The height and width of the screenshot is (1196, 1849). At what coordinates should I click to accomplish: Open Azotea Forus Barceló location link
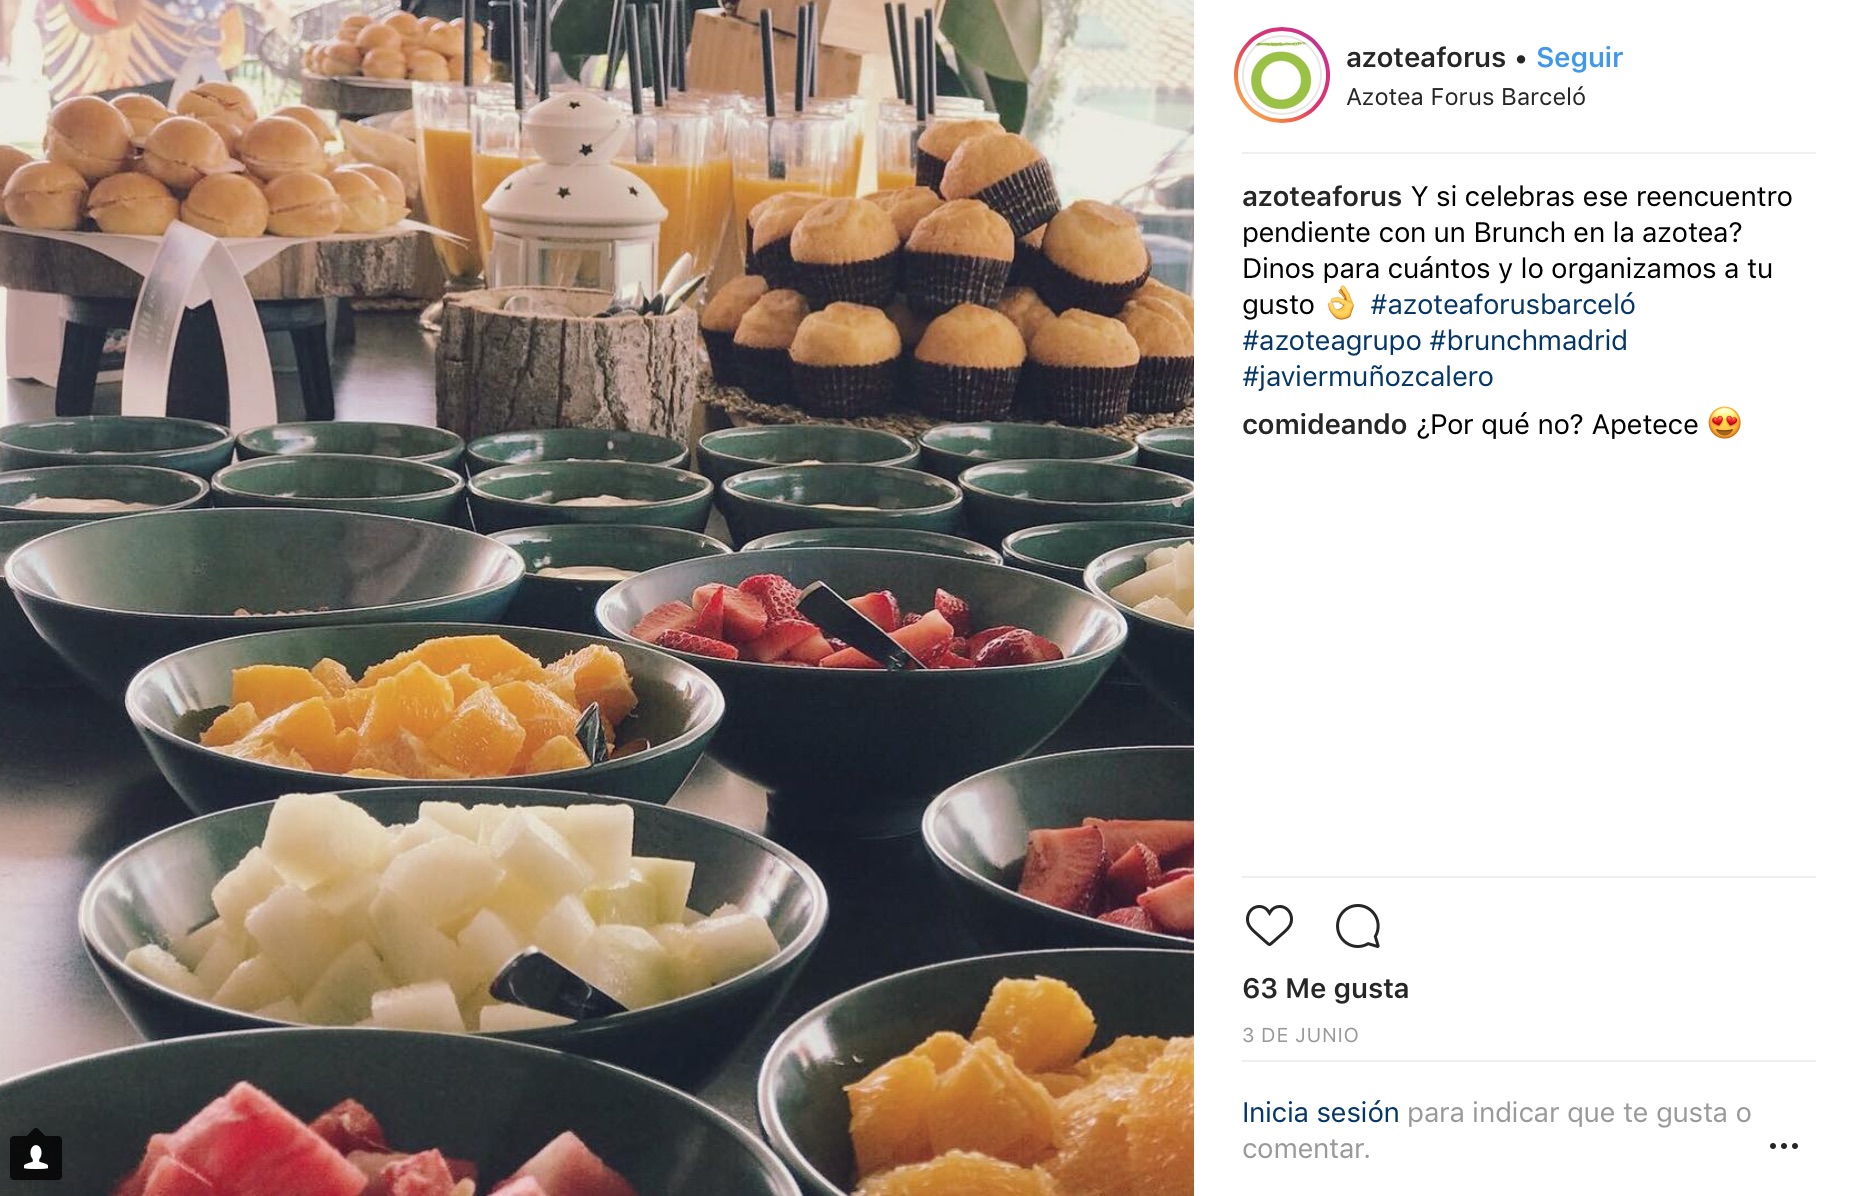(x=1465, y=97)
